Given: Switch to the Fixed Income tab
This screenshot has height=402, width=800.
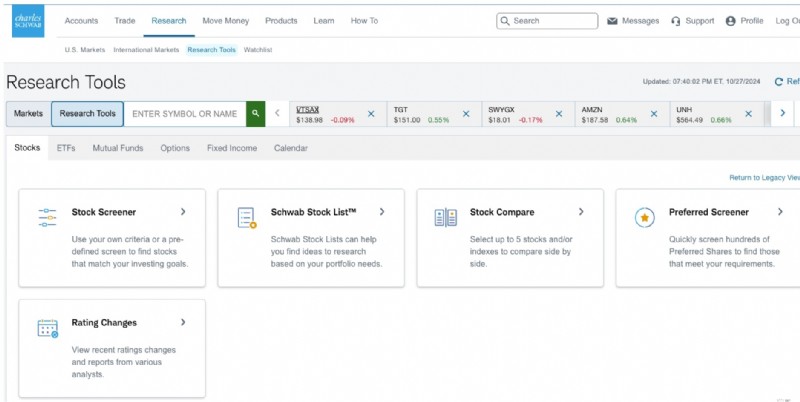Looking at the screenshot, I should pyautogui.click(x=232, y=148).
